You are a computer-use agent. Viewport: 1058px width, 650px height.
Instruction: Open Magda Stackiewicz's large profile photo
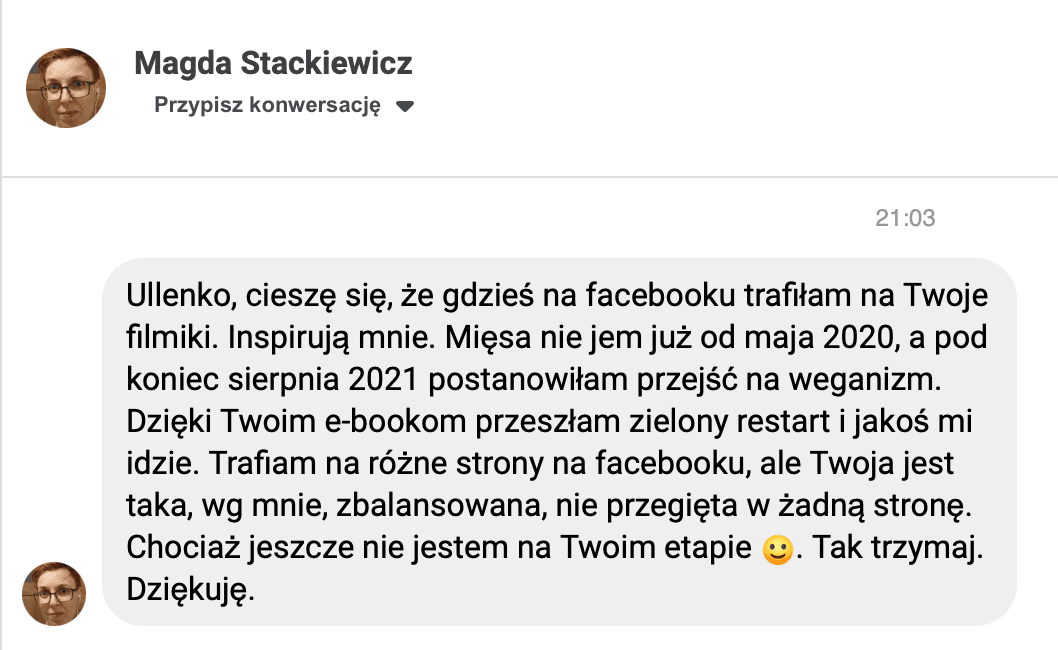pyautogui.click(x=66, y=88)
